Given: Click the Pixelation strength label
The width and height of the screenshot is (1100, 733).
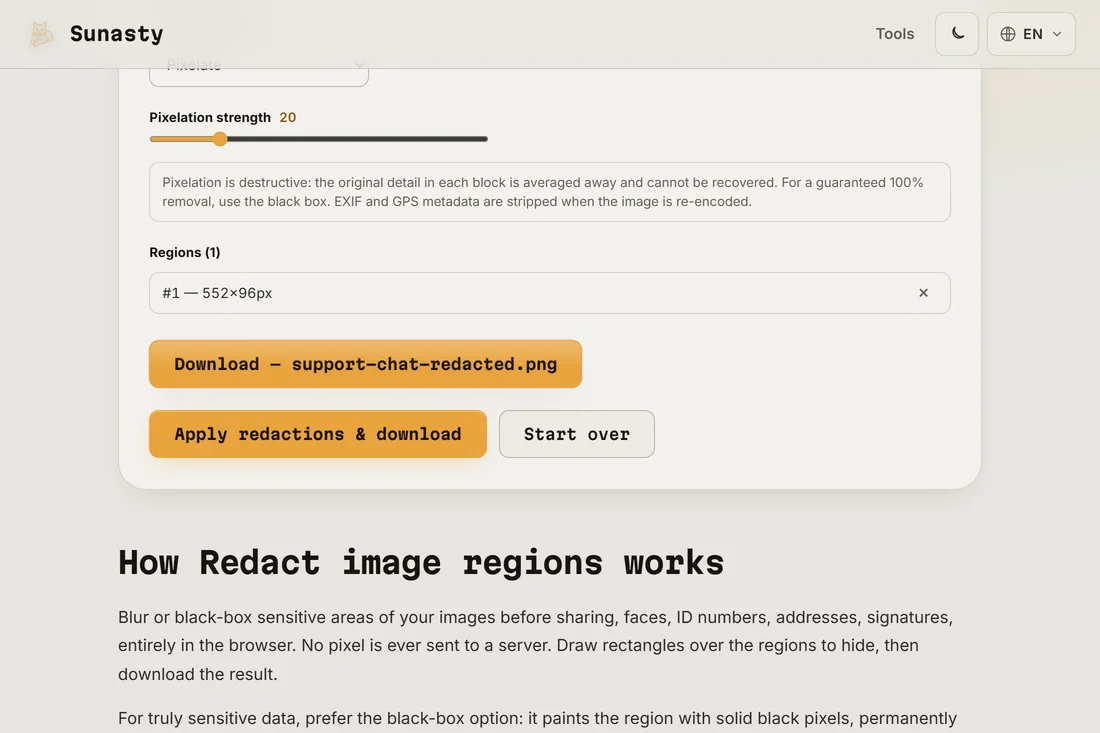Looking at the screenshot, I should click(x=210, y=117).
